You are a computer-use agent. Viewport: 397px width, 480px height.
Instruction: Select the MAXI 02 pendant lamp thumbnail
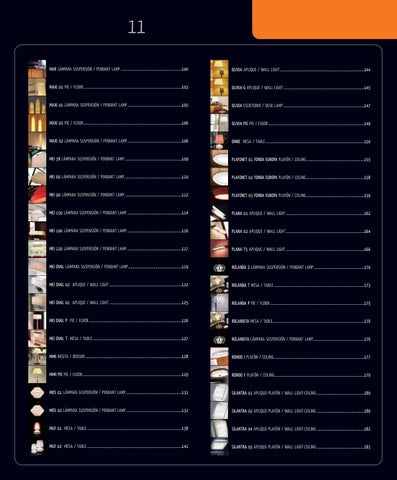pos(37,141)
